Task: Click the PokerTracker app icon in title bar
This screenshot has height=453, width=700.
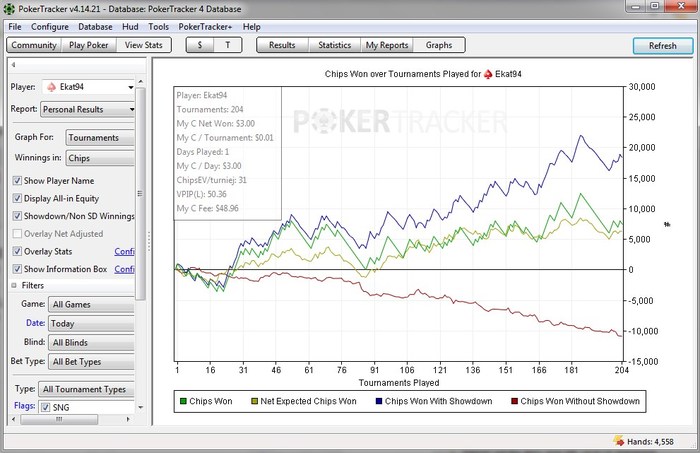Action: pyautogui.click(x=9, y=8)
